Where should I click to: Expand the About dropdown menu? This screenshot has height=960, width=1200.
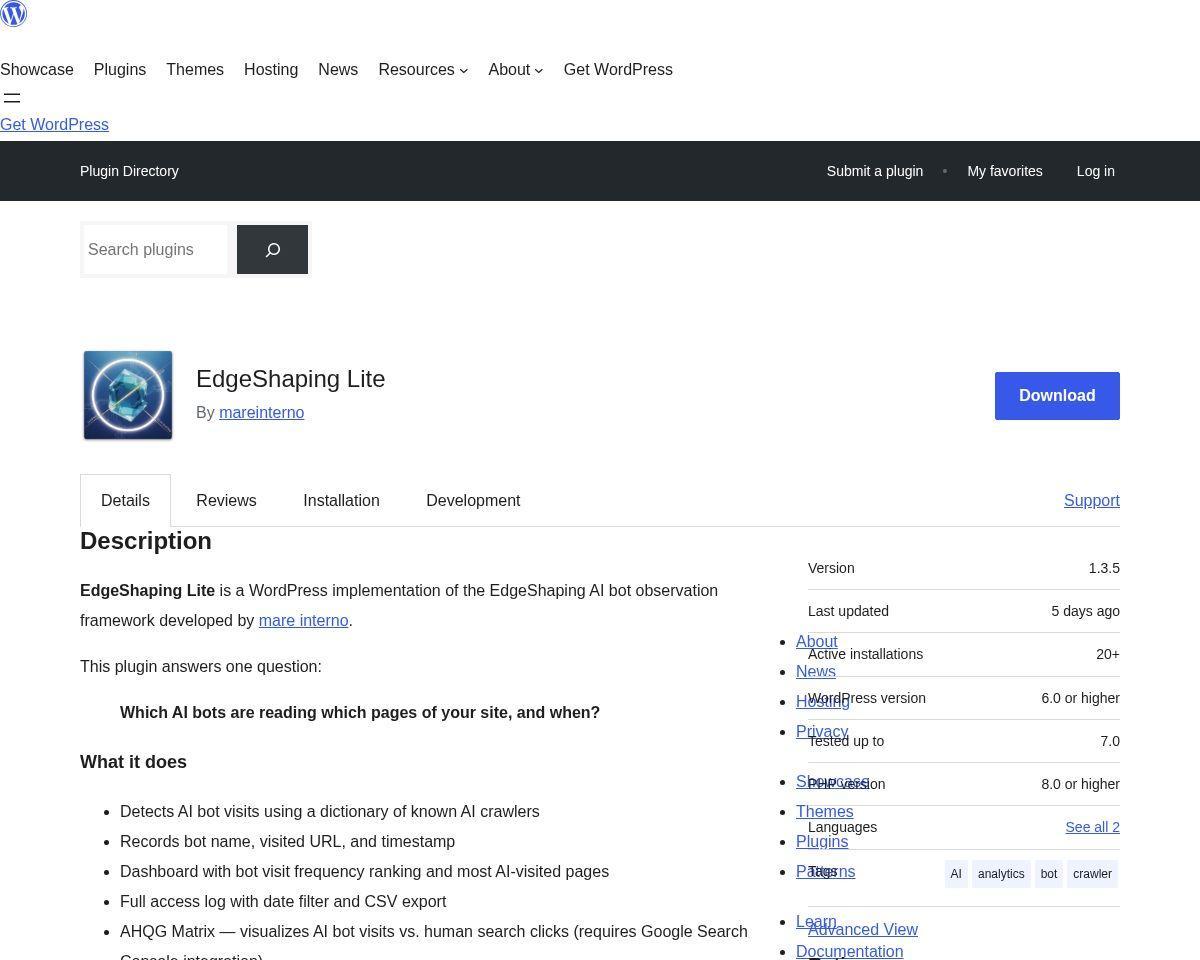point(516,70)
